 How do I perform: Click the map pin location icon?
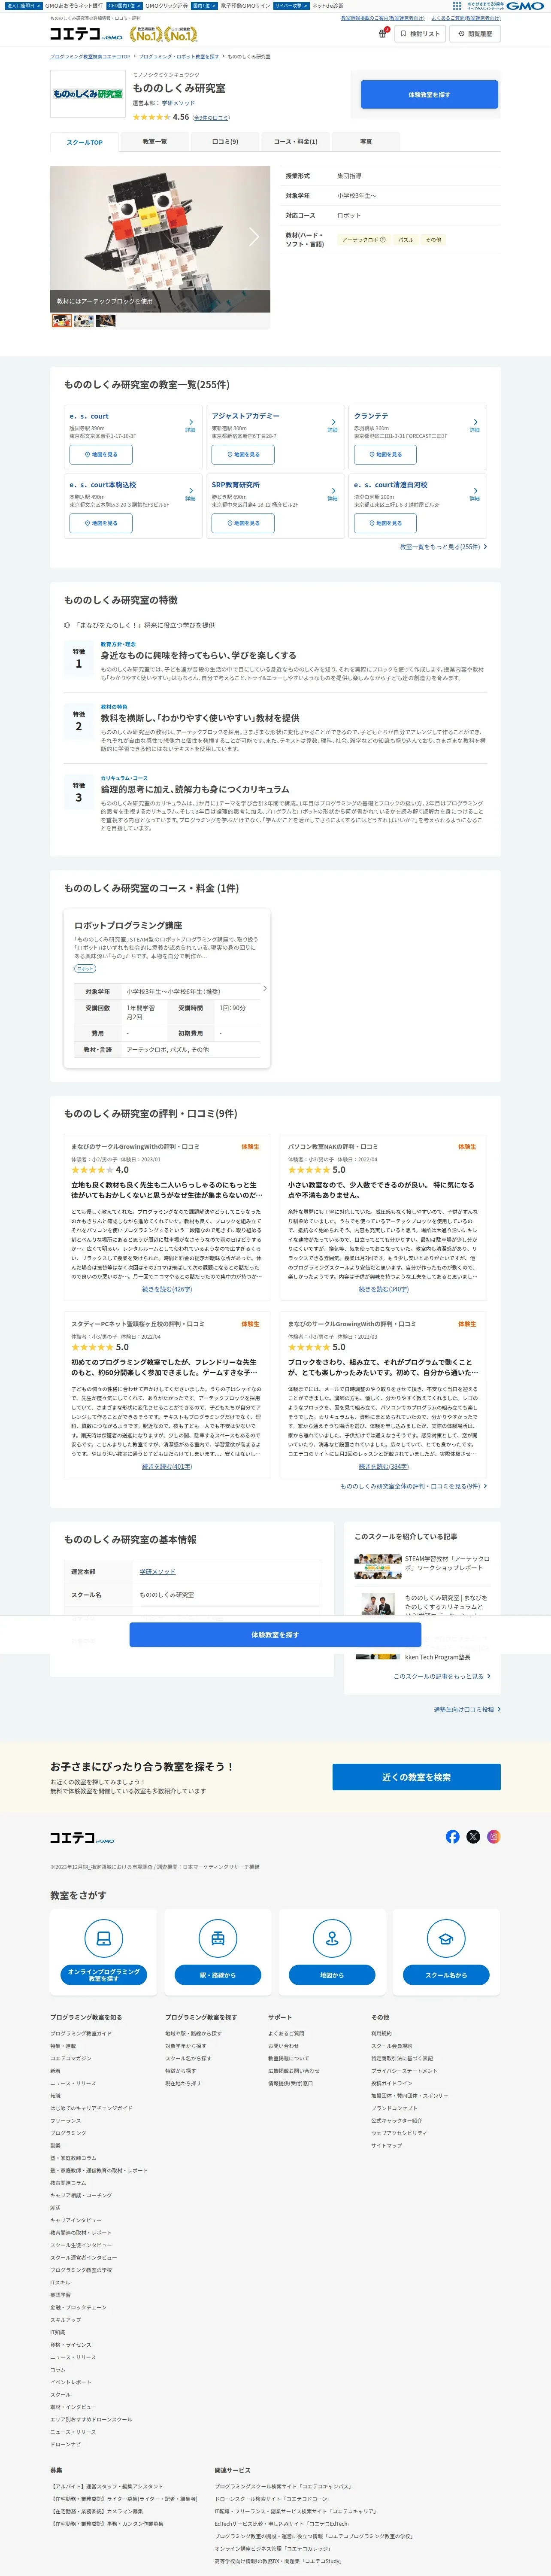tap(332, 1939)
